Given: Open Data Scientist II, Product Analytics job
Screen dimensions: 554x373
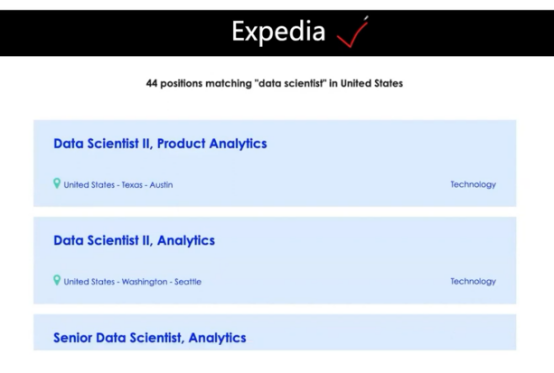Looking at the screenshot, I should click(160, 144).
